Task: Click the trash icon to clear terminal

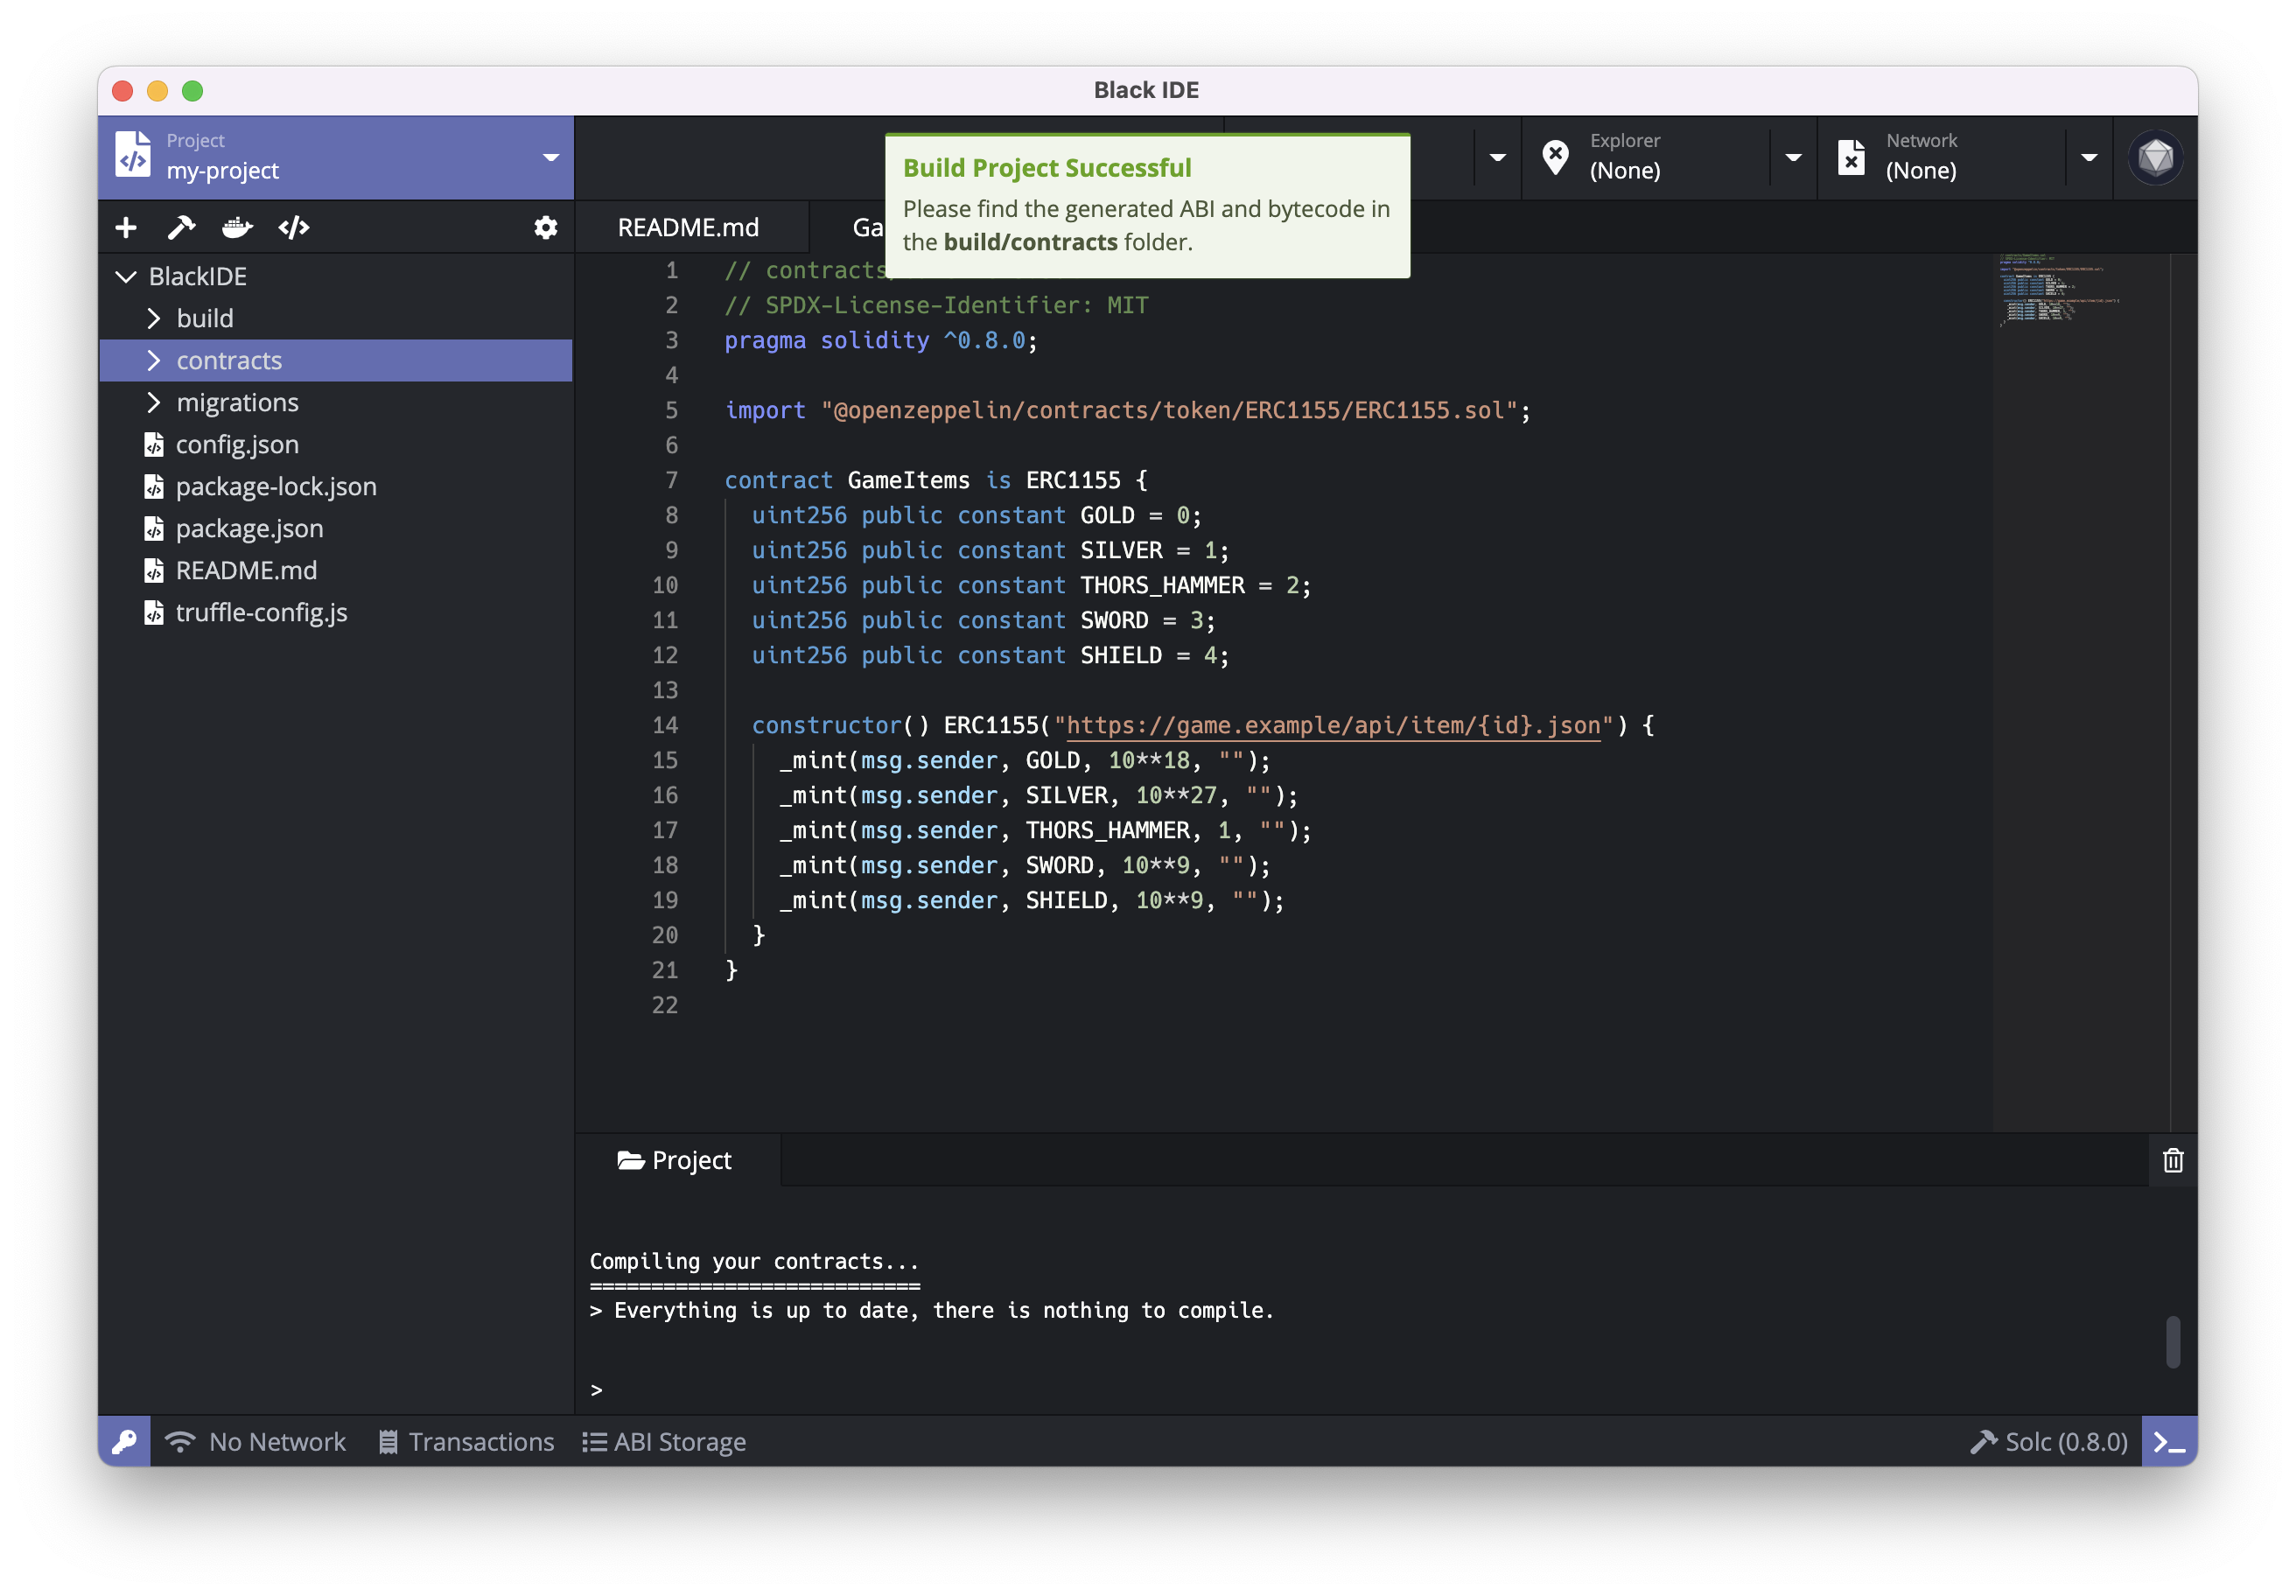Action: pos(2172,1160)
